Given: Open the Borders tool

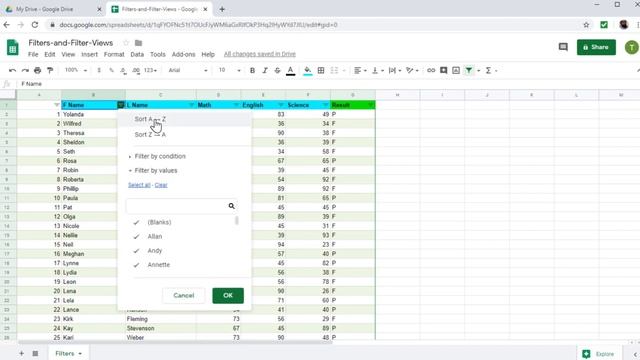Looking at the screenshot, I should (x=321, y=71).
